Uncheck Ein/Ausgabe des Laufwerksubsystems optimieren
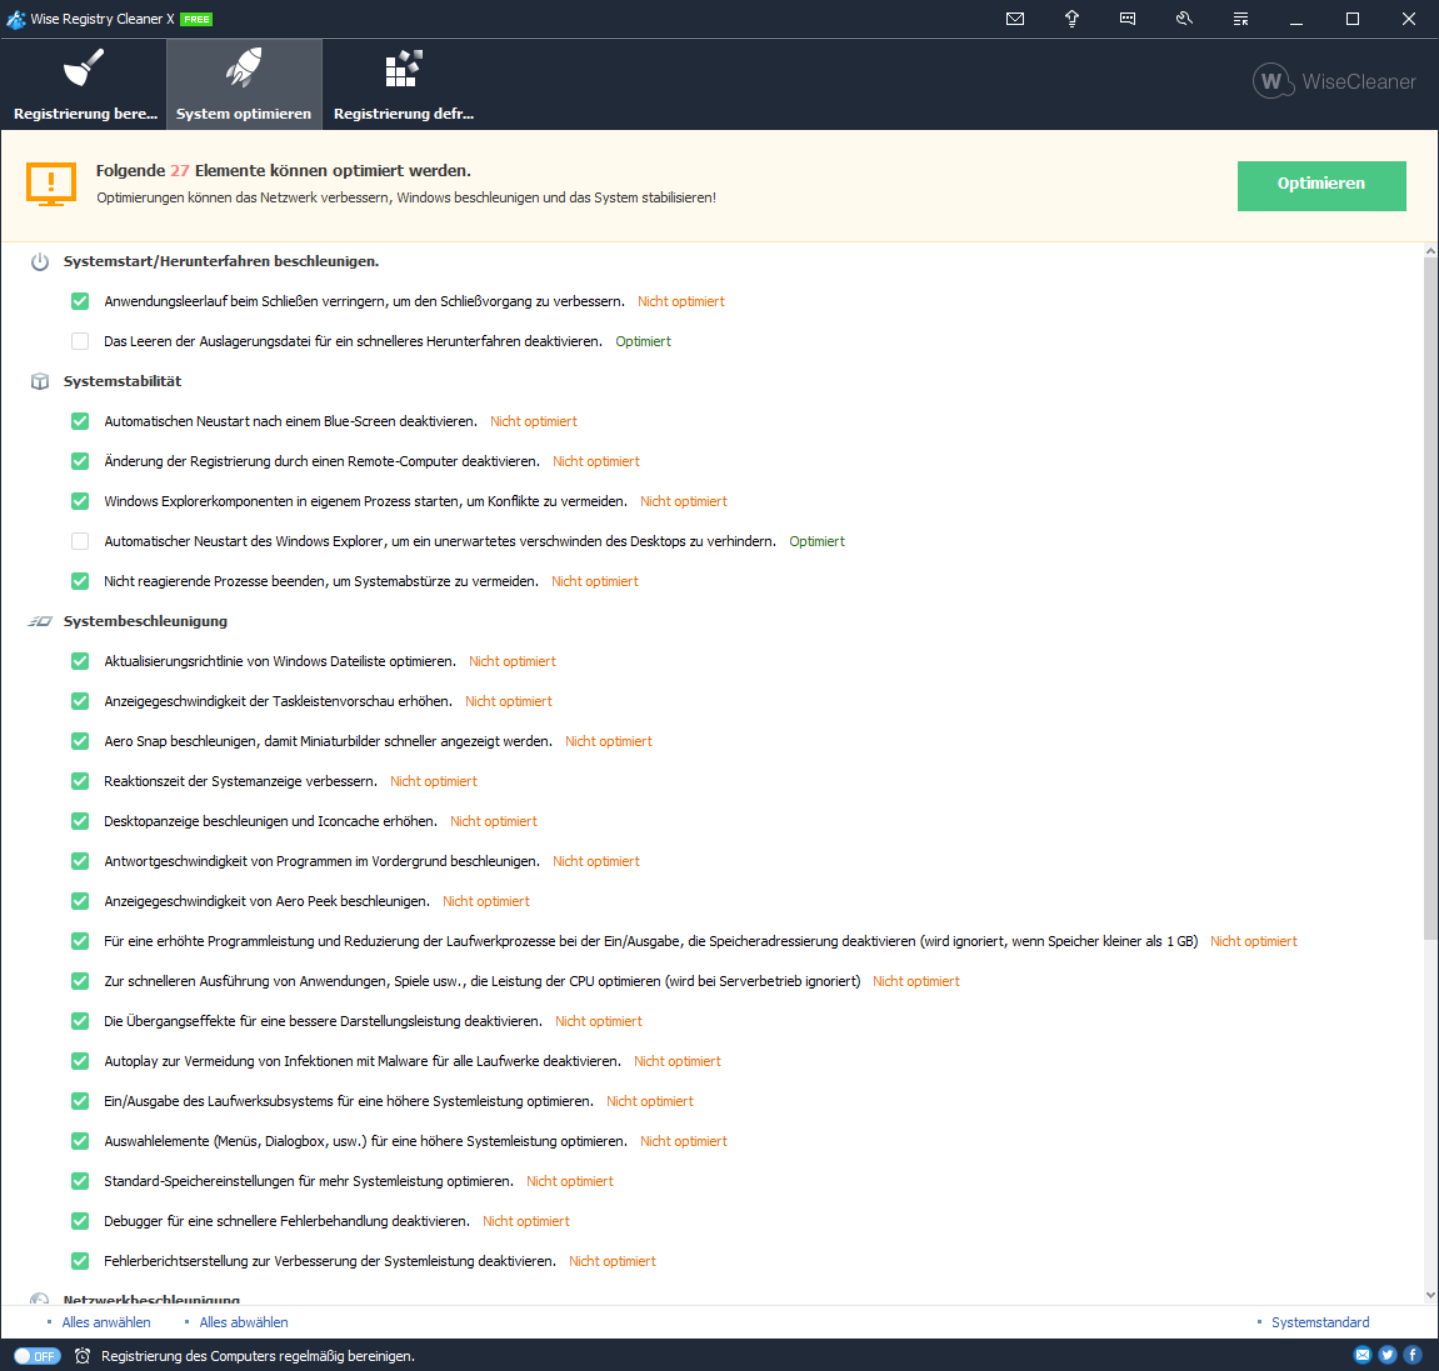The height and width of the screenshot is (1371, 1439). pyautogui.click(x=80, y=1101)
